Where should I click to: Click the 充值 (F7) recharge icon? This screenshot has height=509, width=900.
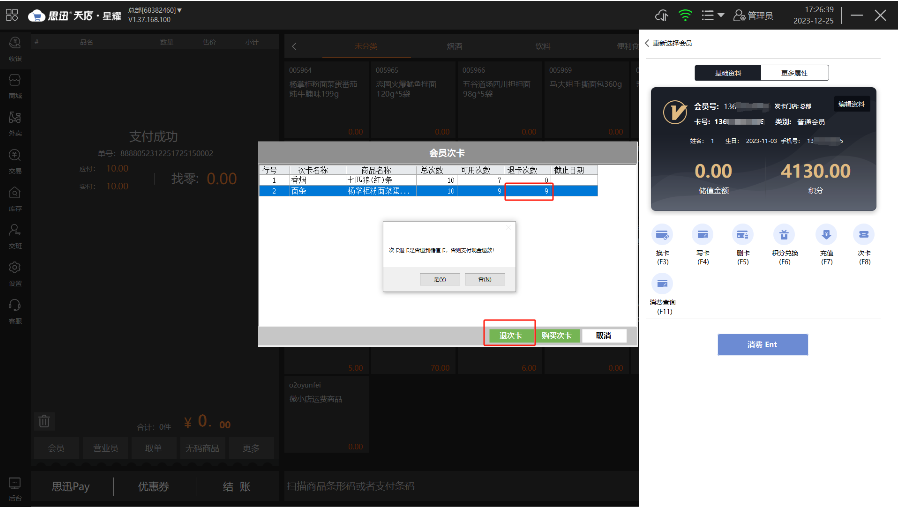[x=825, y=234]
